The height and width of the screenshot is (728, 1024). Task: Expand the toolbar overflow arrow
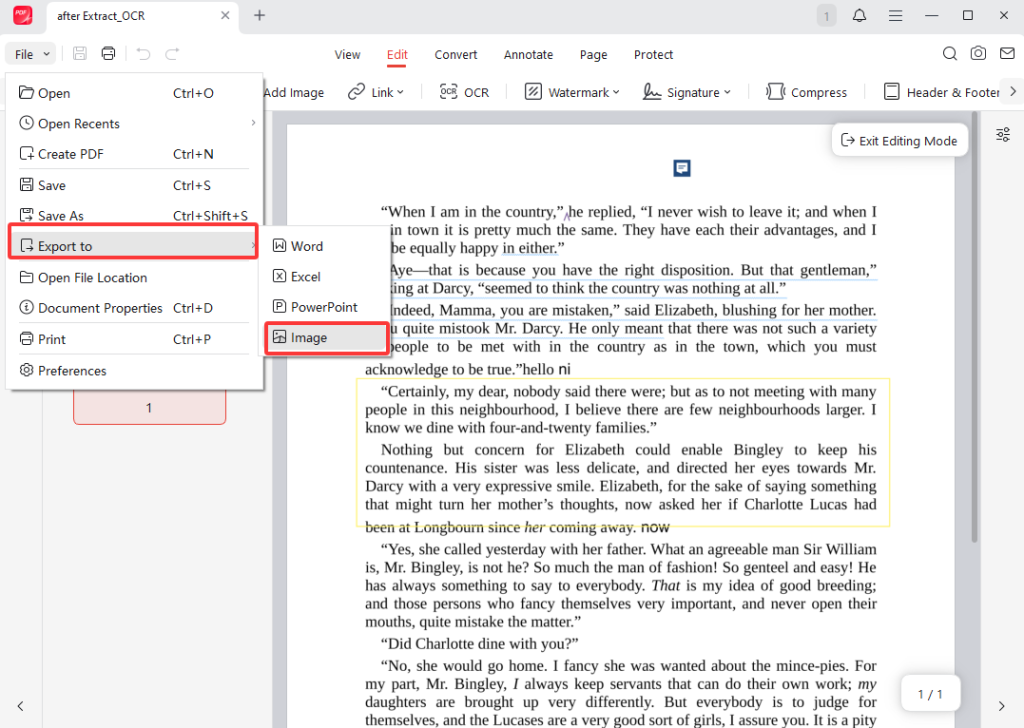coord(1013,91)
